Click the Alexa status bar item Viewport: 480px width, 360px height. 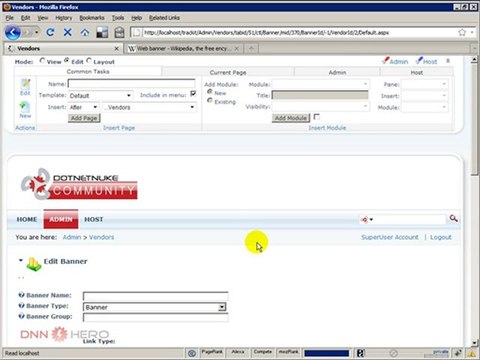(238, 352)
